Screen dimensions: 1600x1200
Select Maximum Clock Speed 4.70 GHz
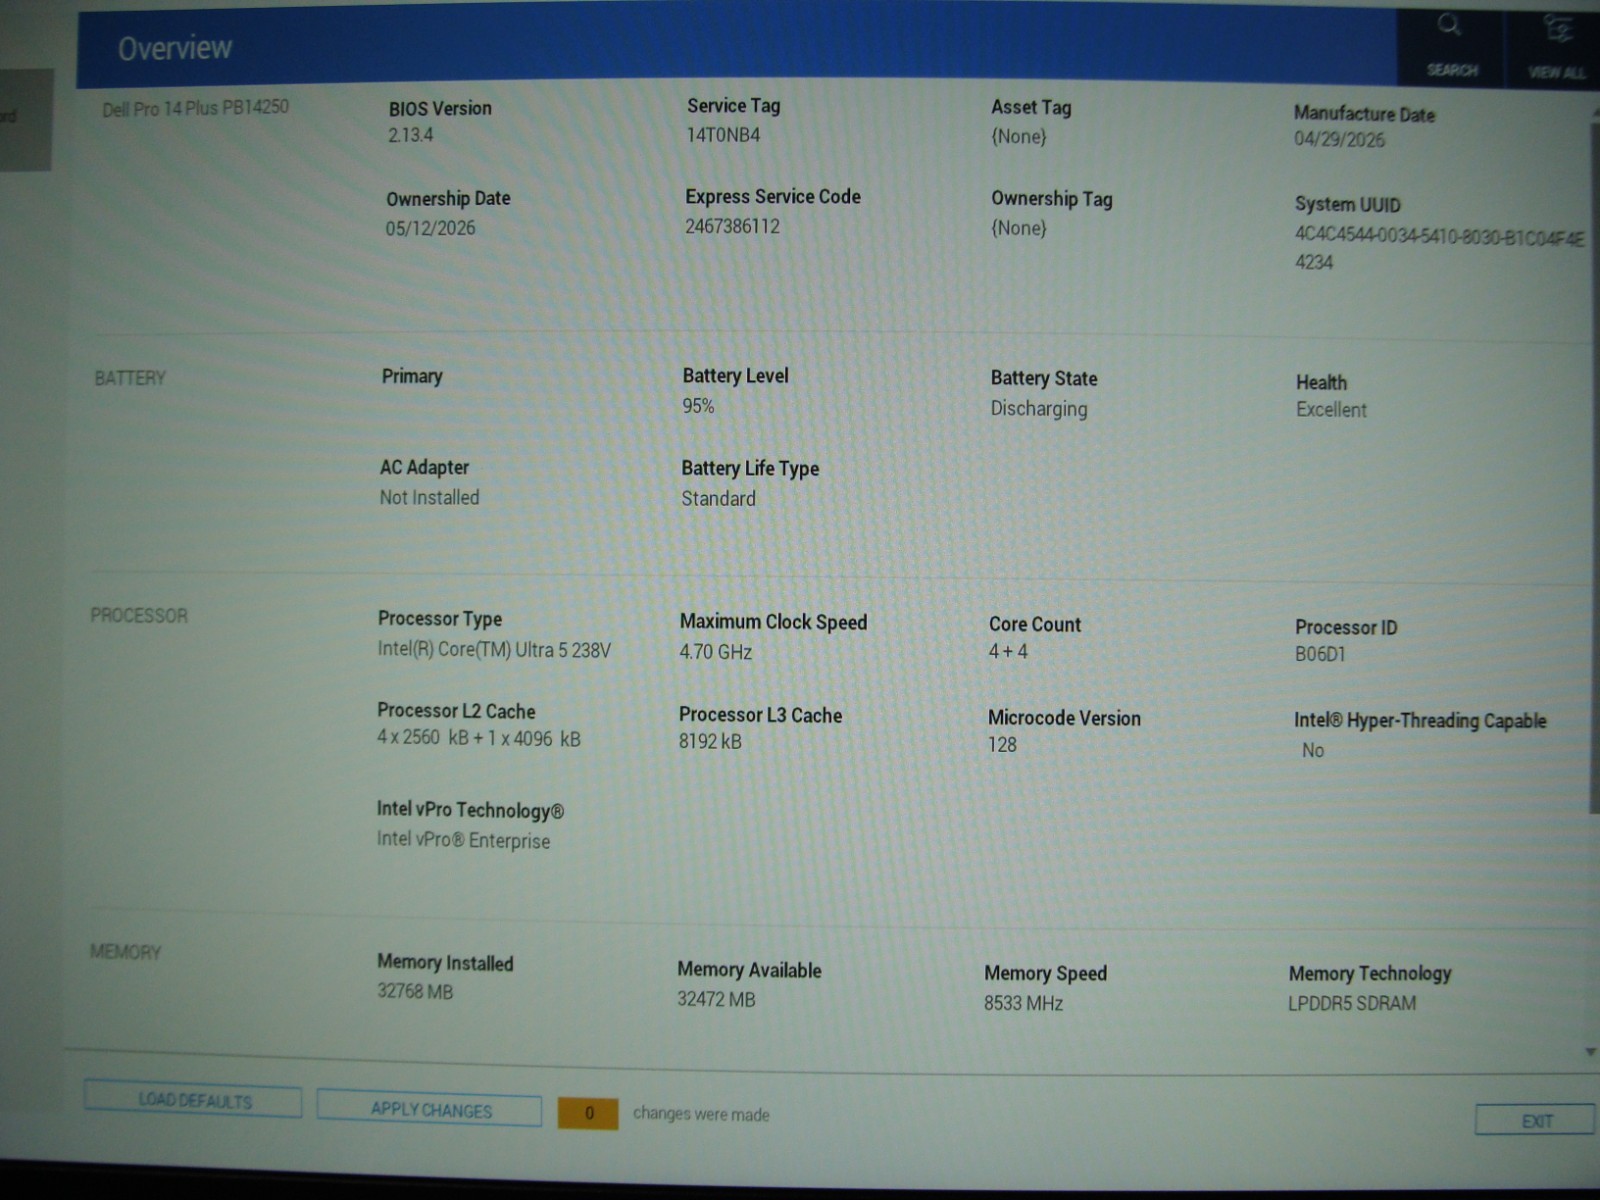[x=715, y=652]
